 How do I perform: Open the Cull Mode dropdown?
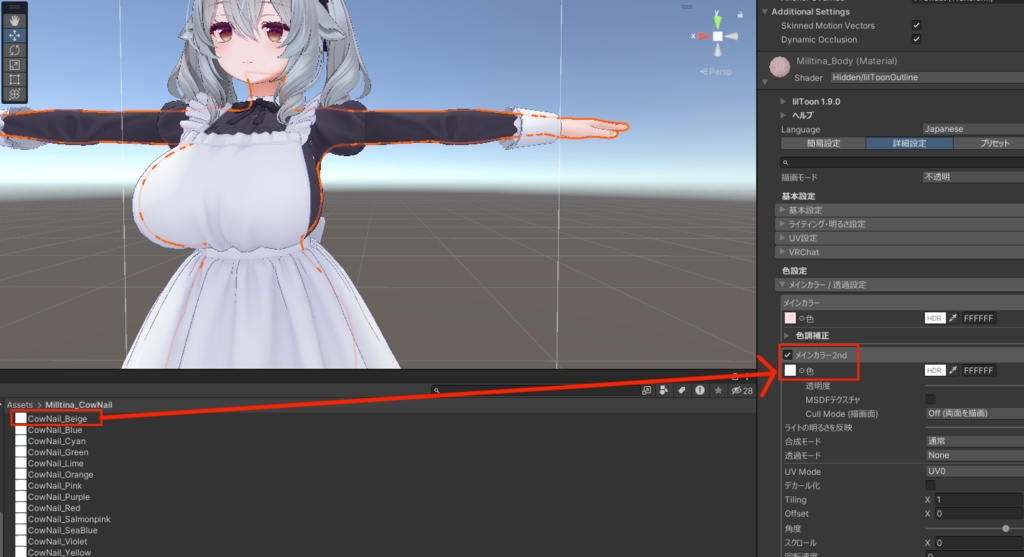tap(974, 413)
